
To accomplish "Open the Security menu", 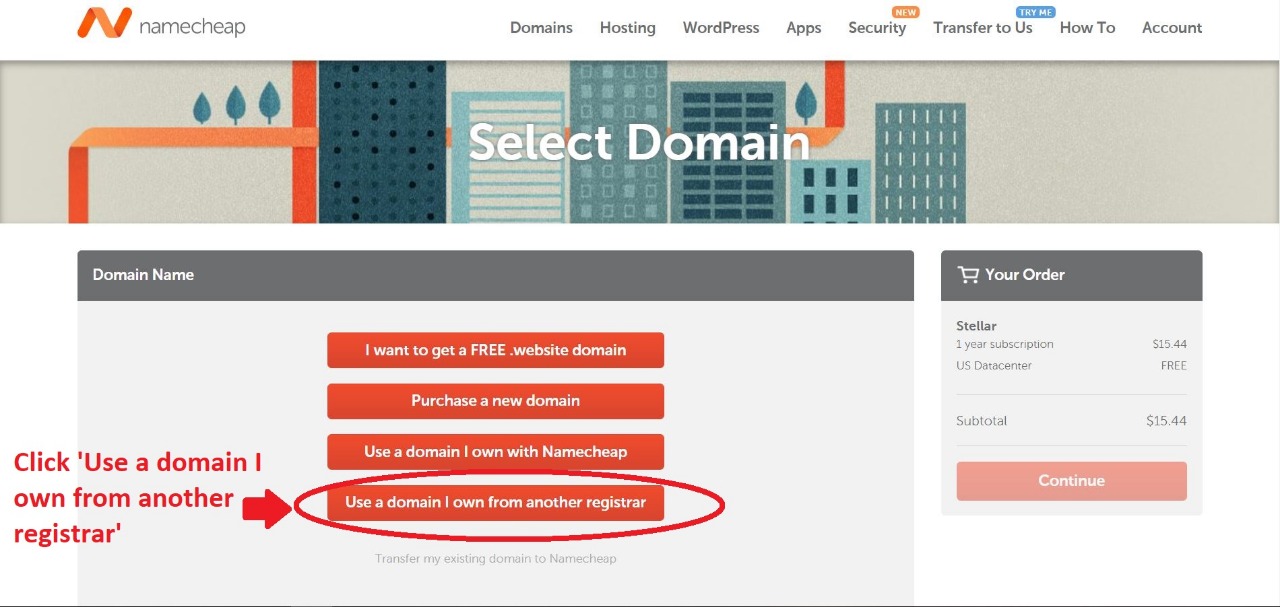I will coord(877,28).
